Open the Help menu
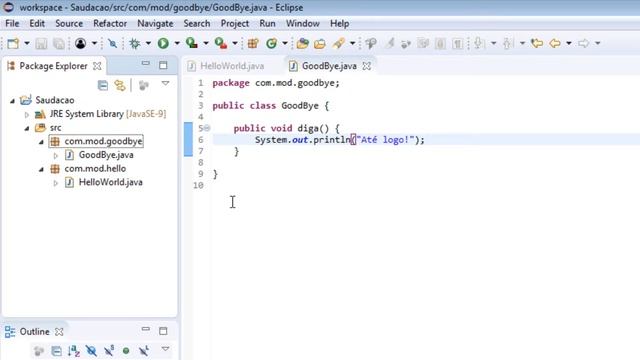 pos(340,24)
